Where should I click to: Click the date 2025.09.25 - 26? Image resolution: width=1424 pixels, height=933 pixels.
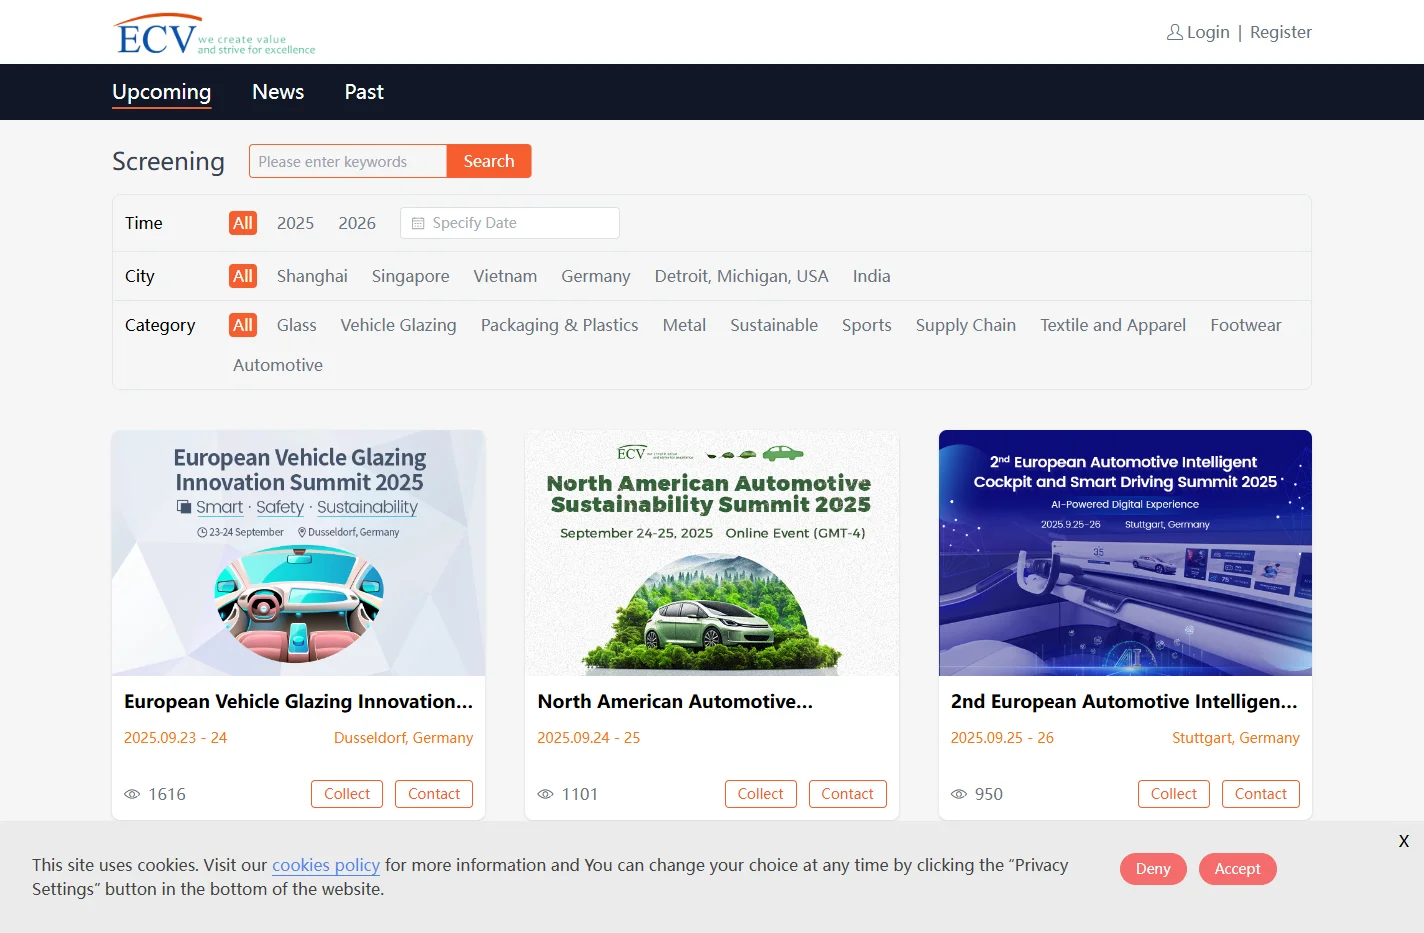click(x=1002, y=738)
